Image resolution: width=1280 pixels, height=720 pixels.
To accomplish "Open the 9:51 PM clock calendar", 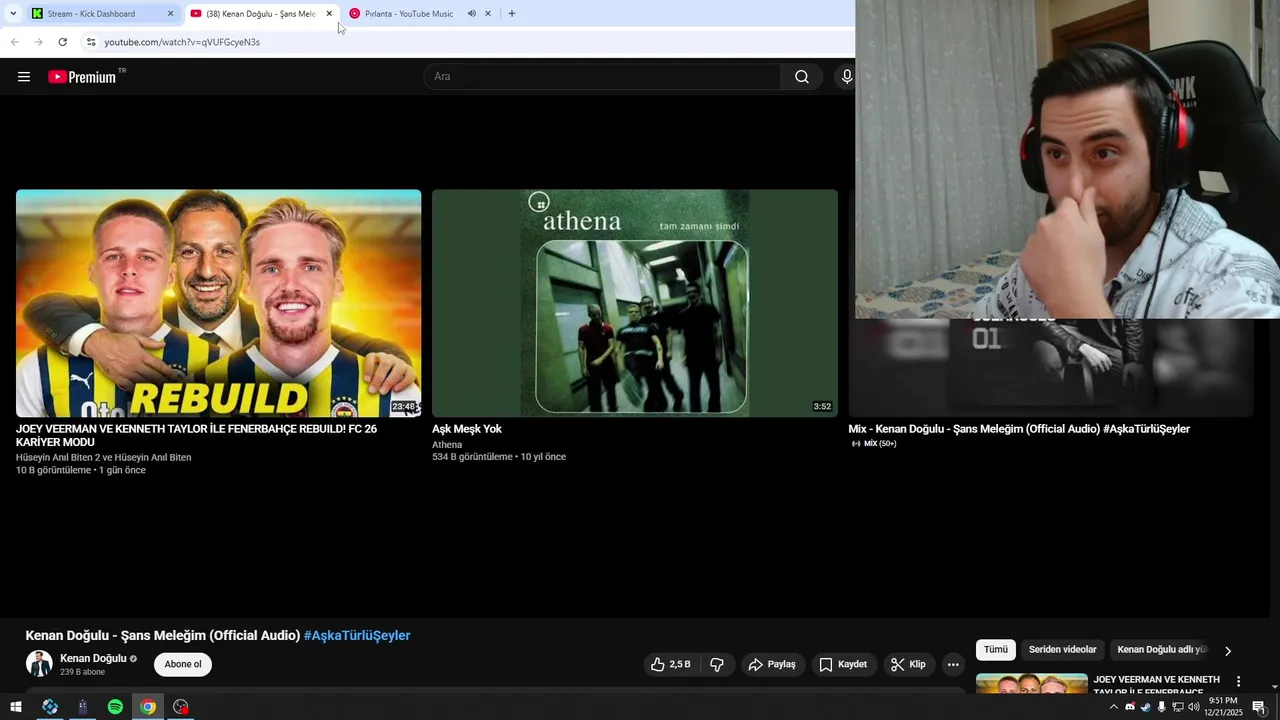I will 1223,707.
